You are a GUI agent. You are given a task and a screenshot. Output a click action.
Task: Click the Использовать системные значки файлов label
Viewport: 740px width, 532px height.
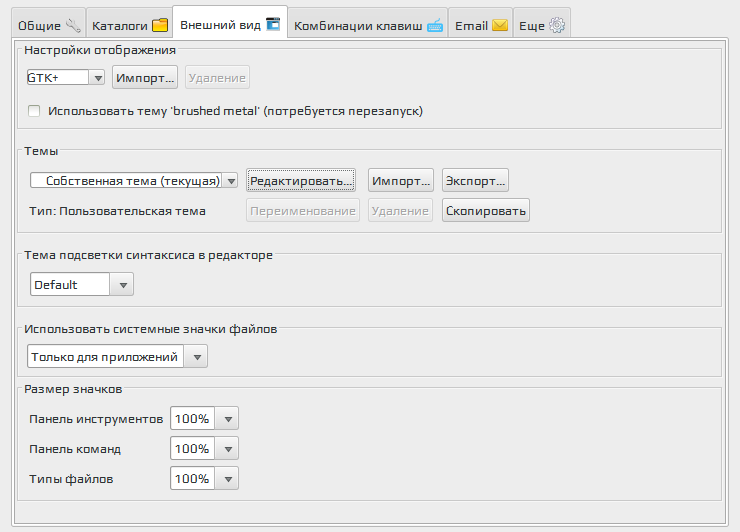pyautogui.click(x=151, y=329)
